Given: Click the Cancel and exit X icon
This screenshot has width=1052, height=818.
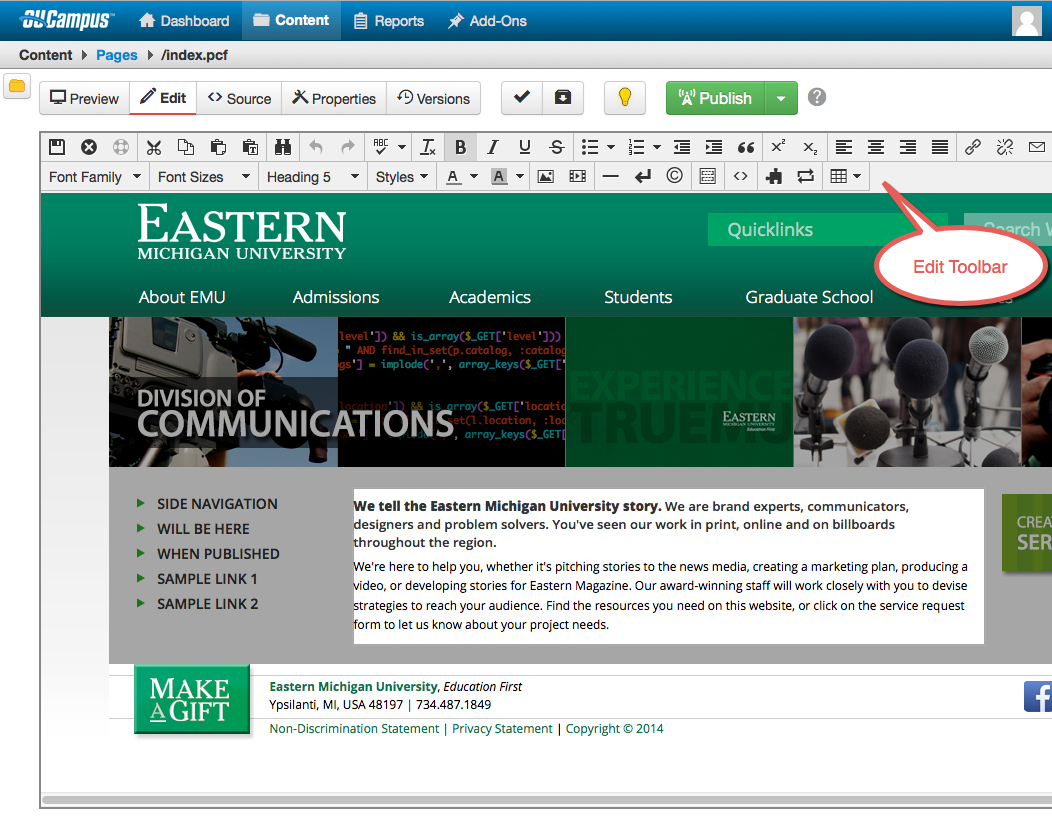Looking at the screenshot, I should click(89, 147).
